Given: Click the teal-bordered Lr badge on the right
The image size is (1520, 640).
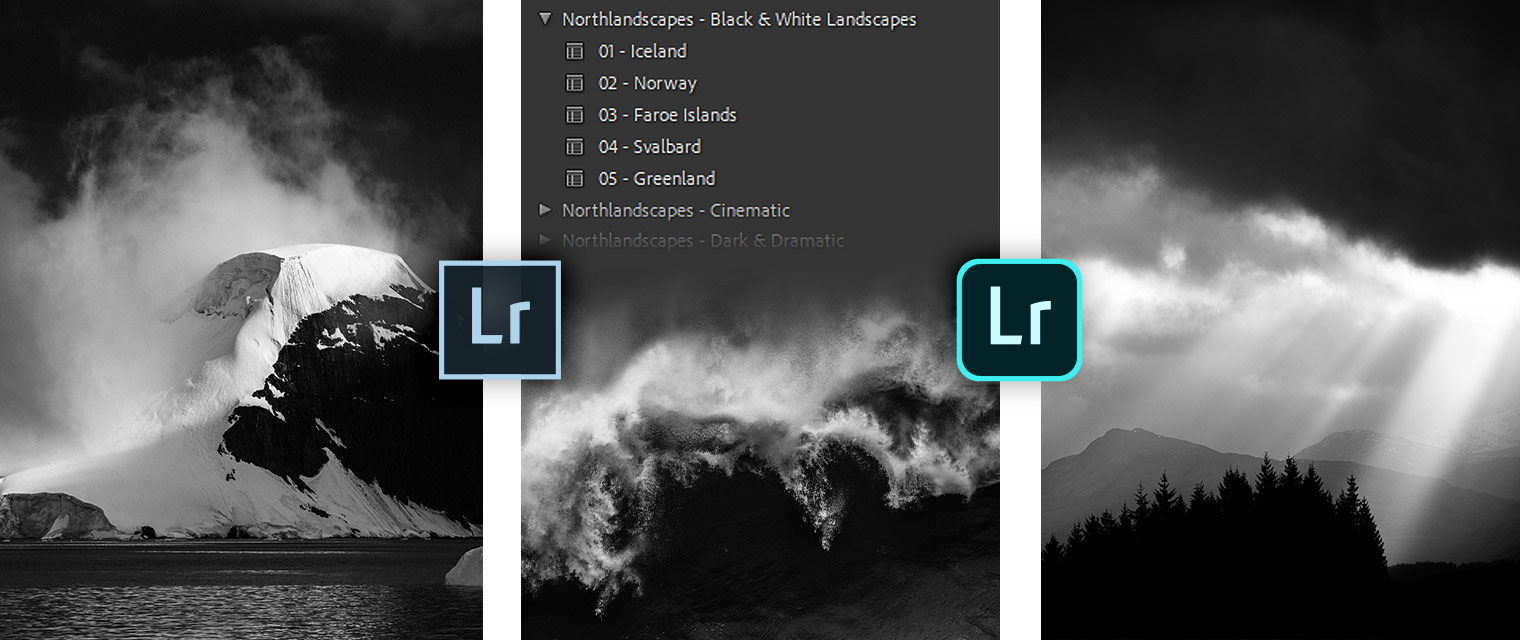Looking at the screenshot, I should (1018, 320).
